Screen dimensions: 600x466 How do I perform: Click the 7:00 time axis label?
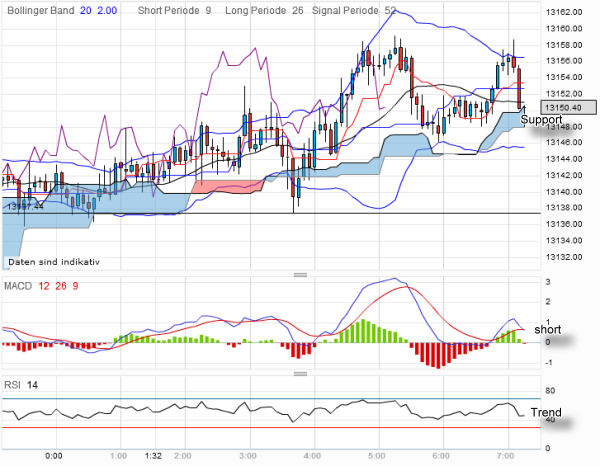click(x=505, y=456)
